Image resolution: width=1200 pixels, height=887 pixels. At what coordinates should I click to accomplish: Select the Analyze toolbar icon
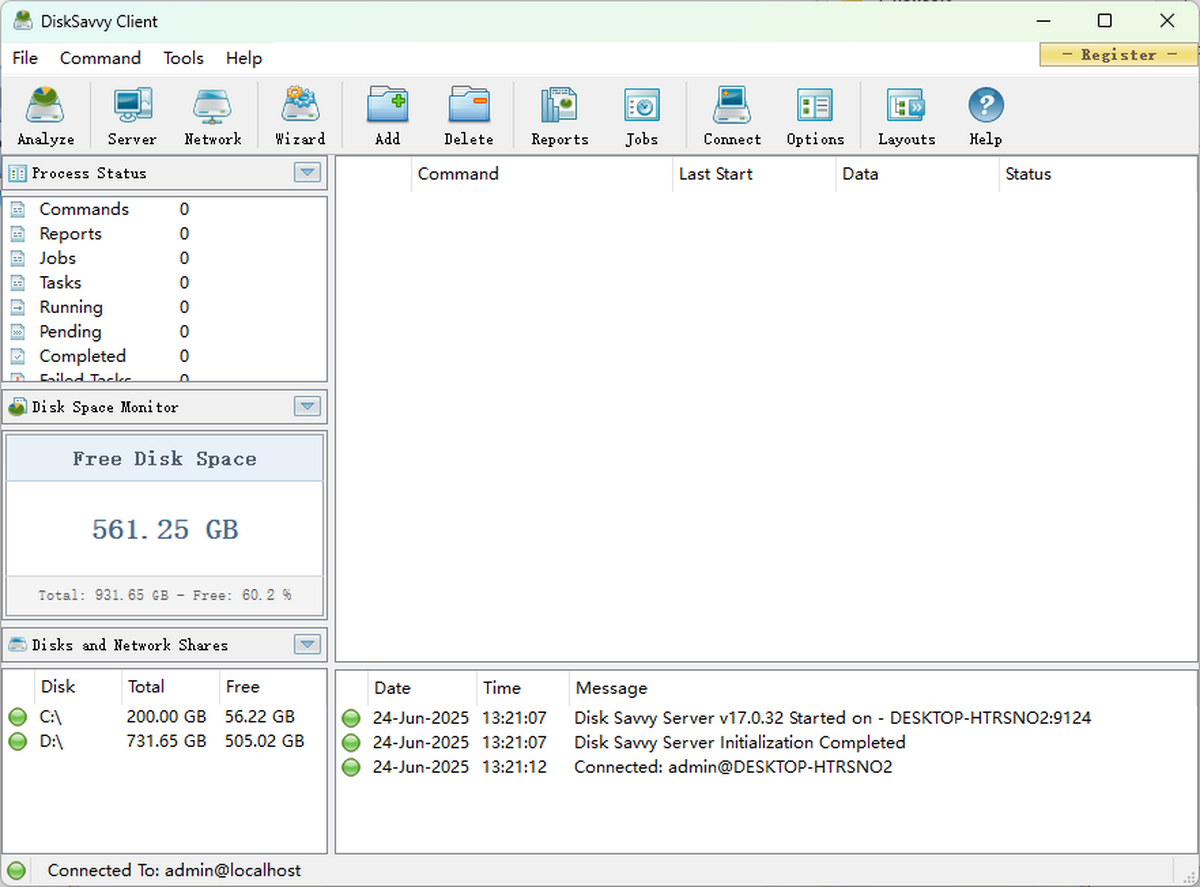tap(45, 114)
